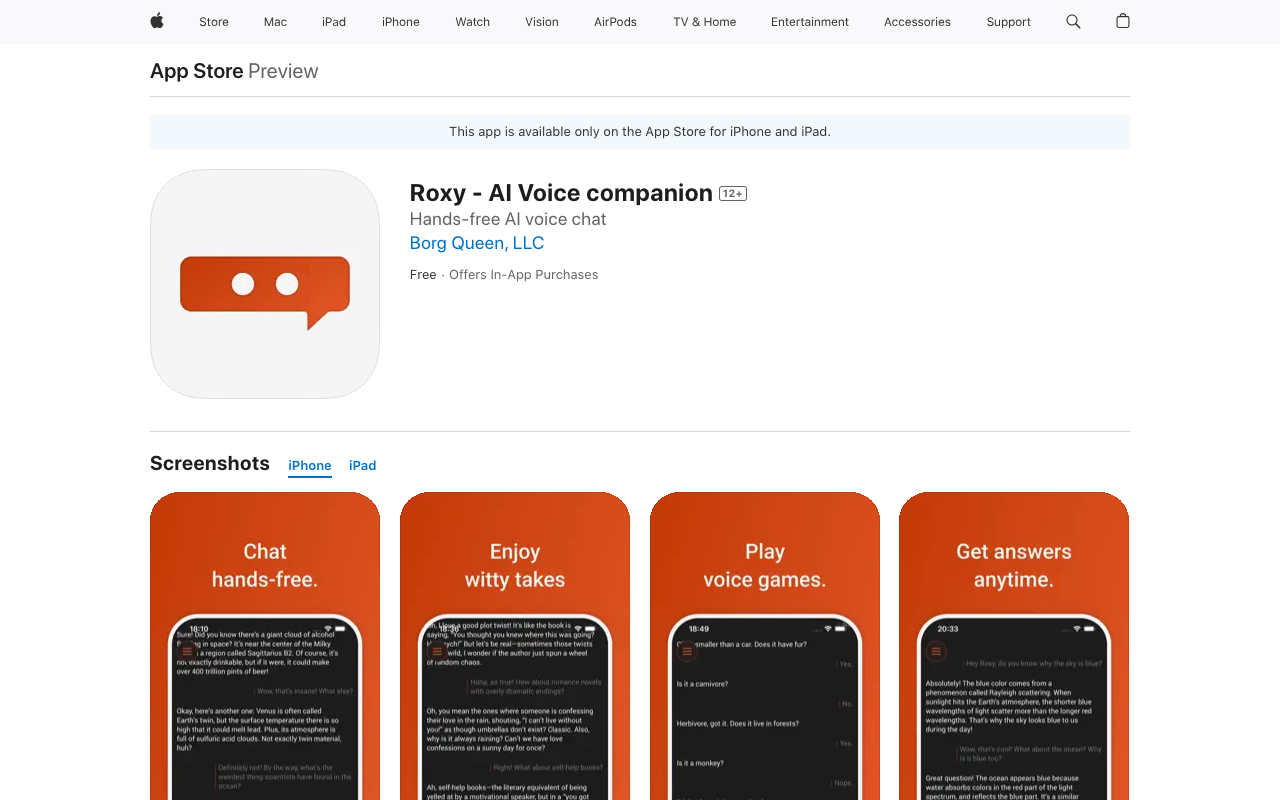Open the Mac menu item
1280x800 pixels.
275,22
